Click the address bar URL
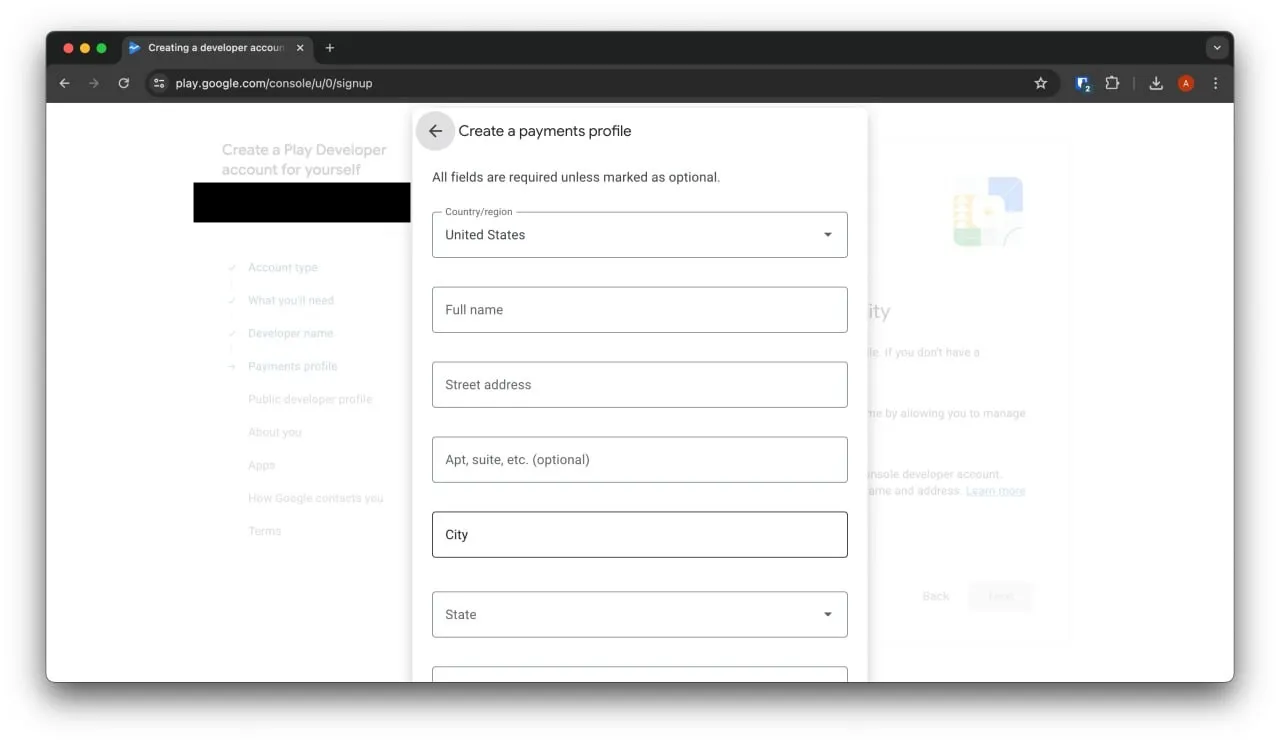 pyautogui.click(x=274, y=83)
